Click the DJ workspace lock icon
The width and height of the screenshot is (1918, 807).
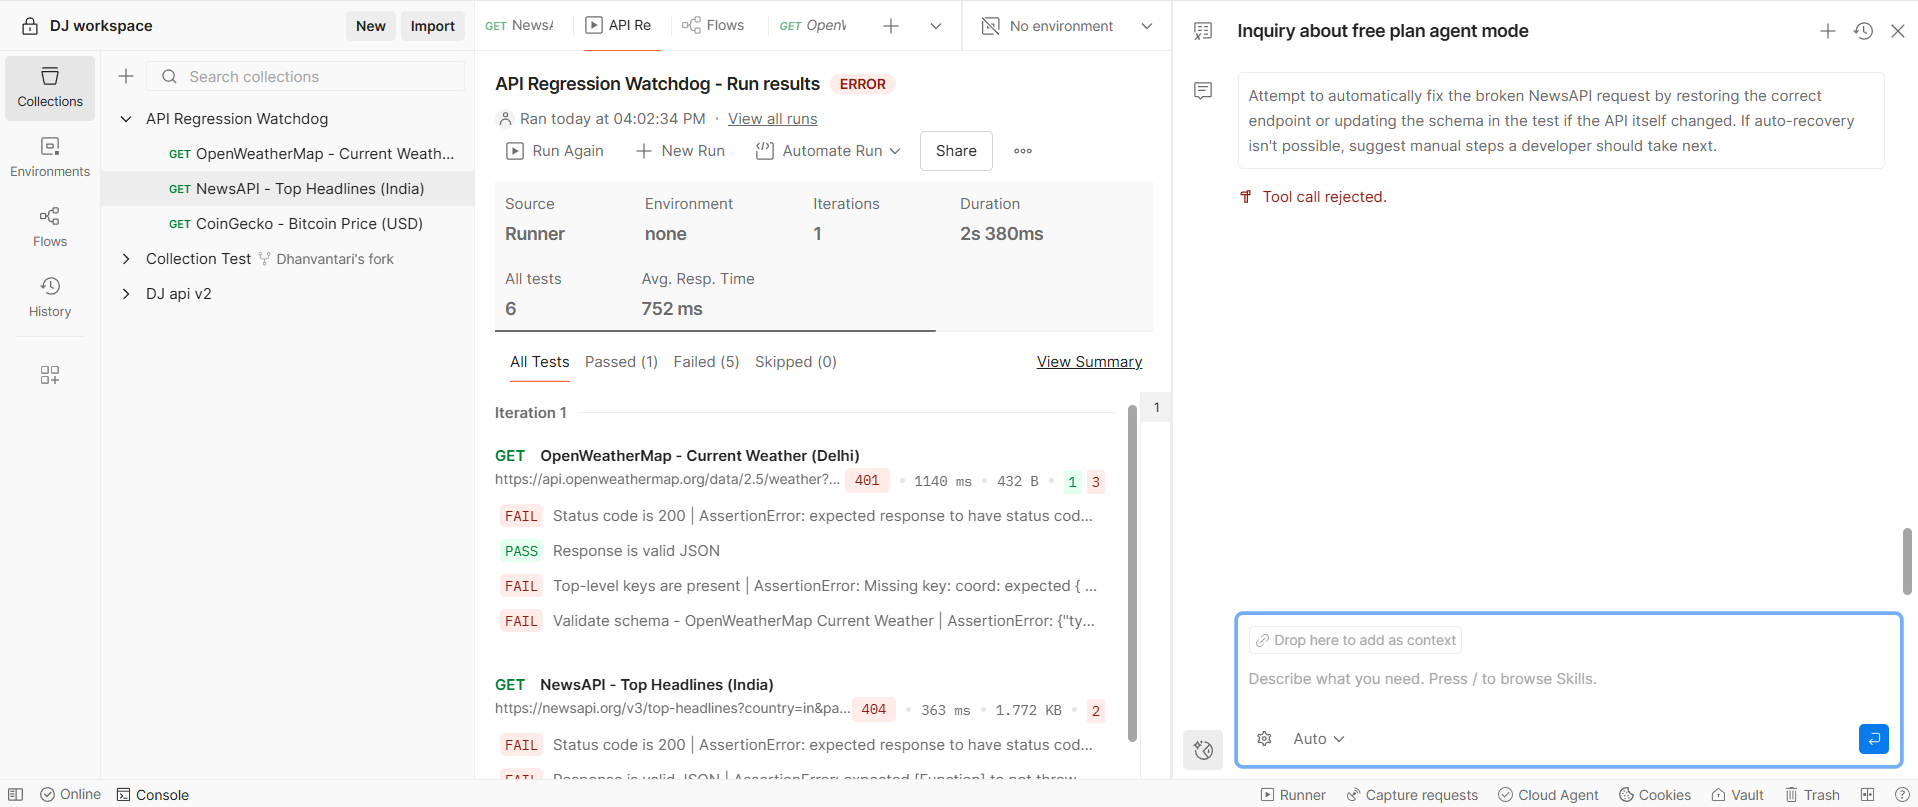[30, 26]
